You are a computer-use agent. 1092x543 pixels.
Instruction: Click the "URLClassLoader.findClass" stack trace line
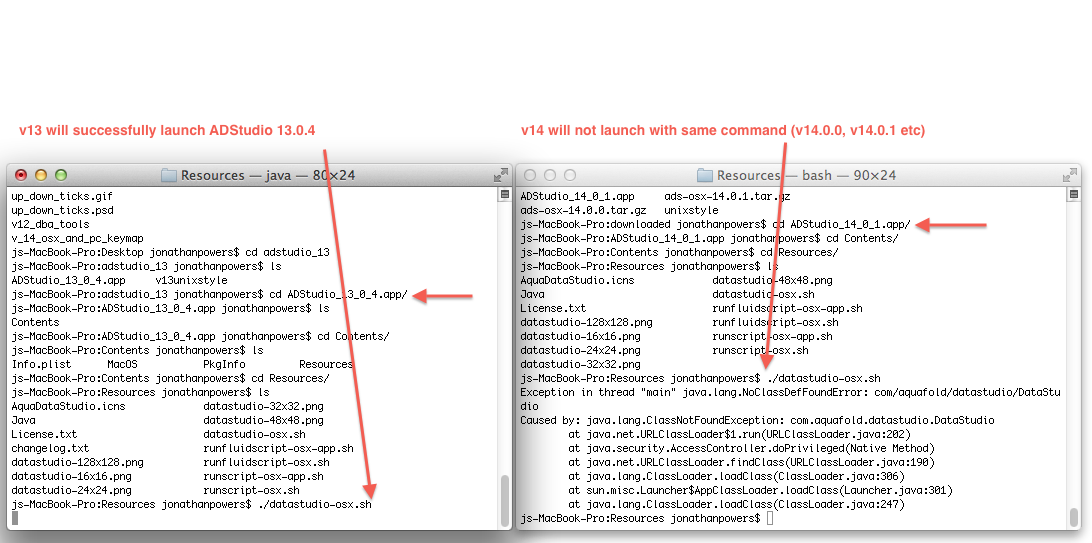[751, 462]
